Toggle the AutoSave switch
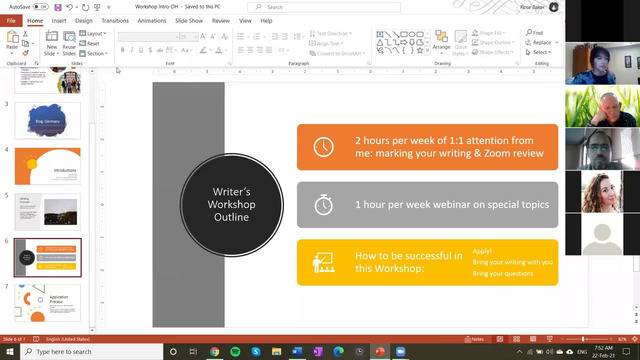The width and height of the screenshot is (640, 360). (x=40, y=7)
